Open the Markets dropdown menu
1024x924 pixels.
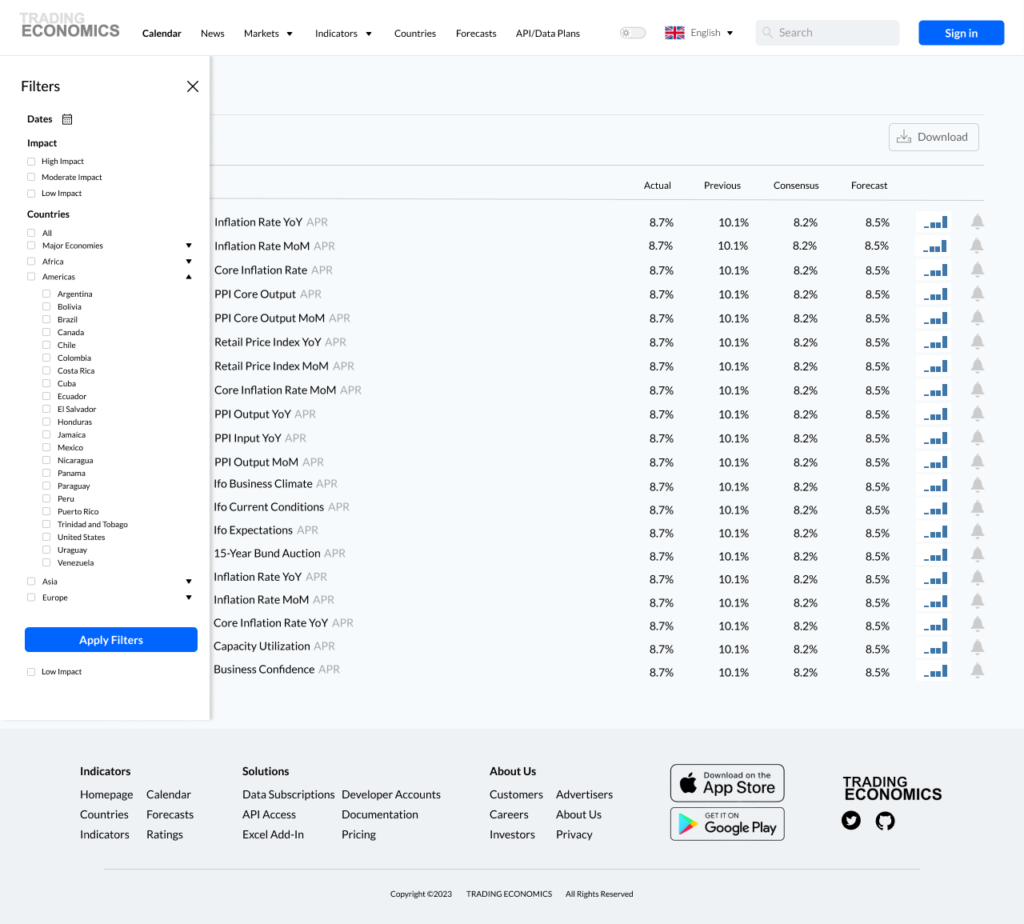(268, 33)
